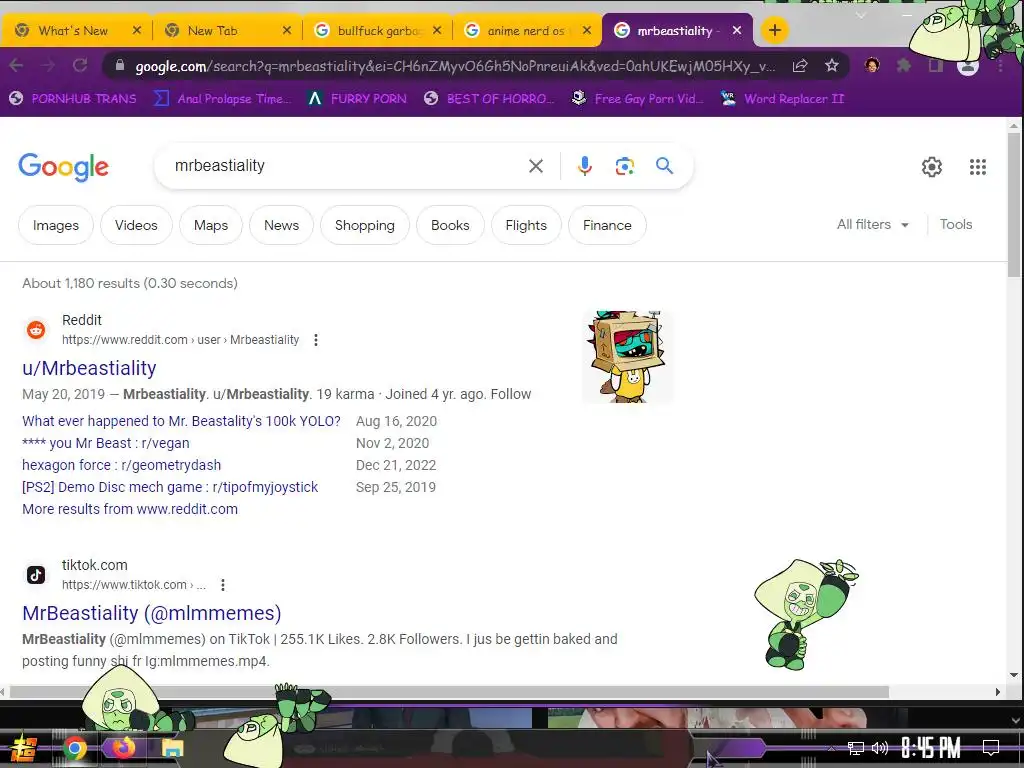Open '[PS2] Demo Disc mech game' link
The width and height of the screenshot is (1024, 768).
pyautogui.click(x=170, y=487)
